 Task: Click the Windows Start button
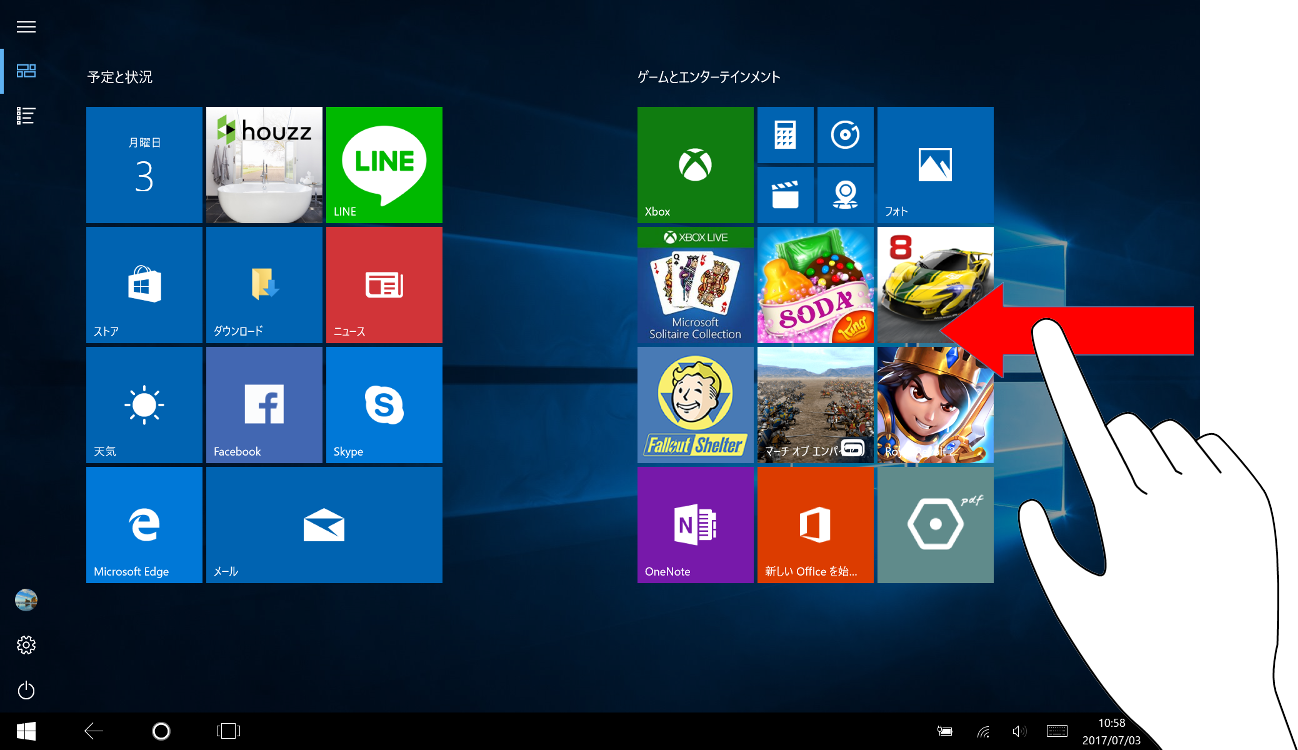26,731
